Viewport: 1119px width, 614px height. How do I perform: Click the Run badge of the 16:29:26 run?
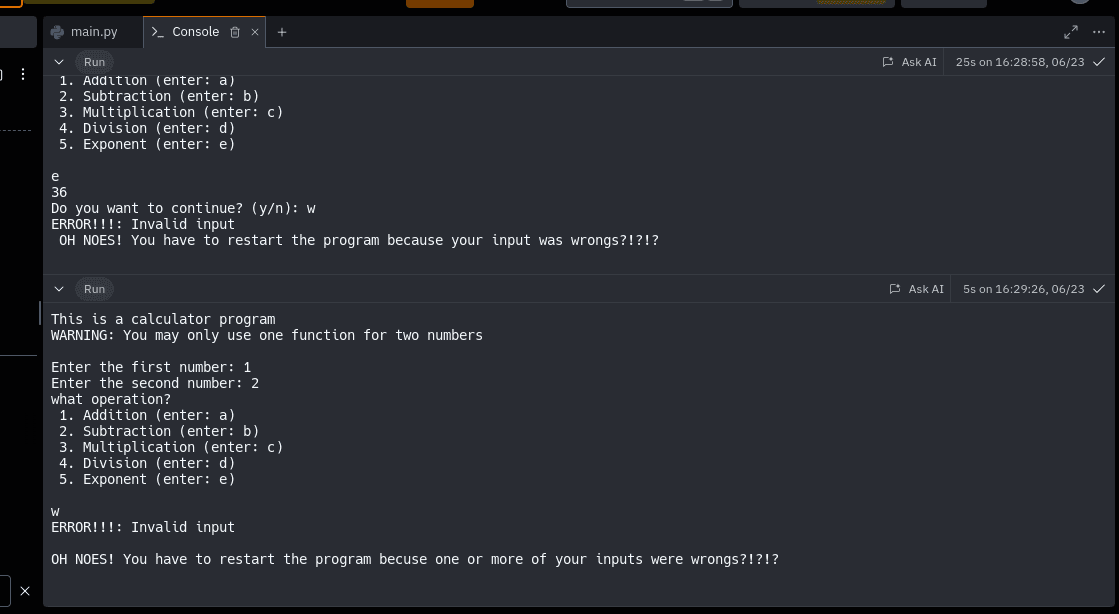click(94, 289)
